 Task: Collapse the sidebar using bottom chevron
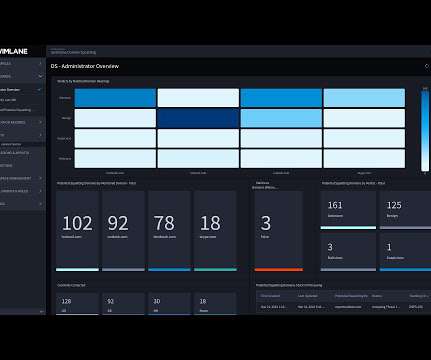tap(42, 311)
